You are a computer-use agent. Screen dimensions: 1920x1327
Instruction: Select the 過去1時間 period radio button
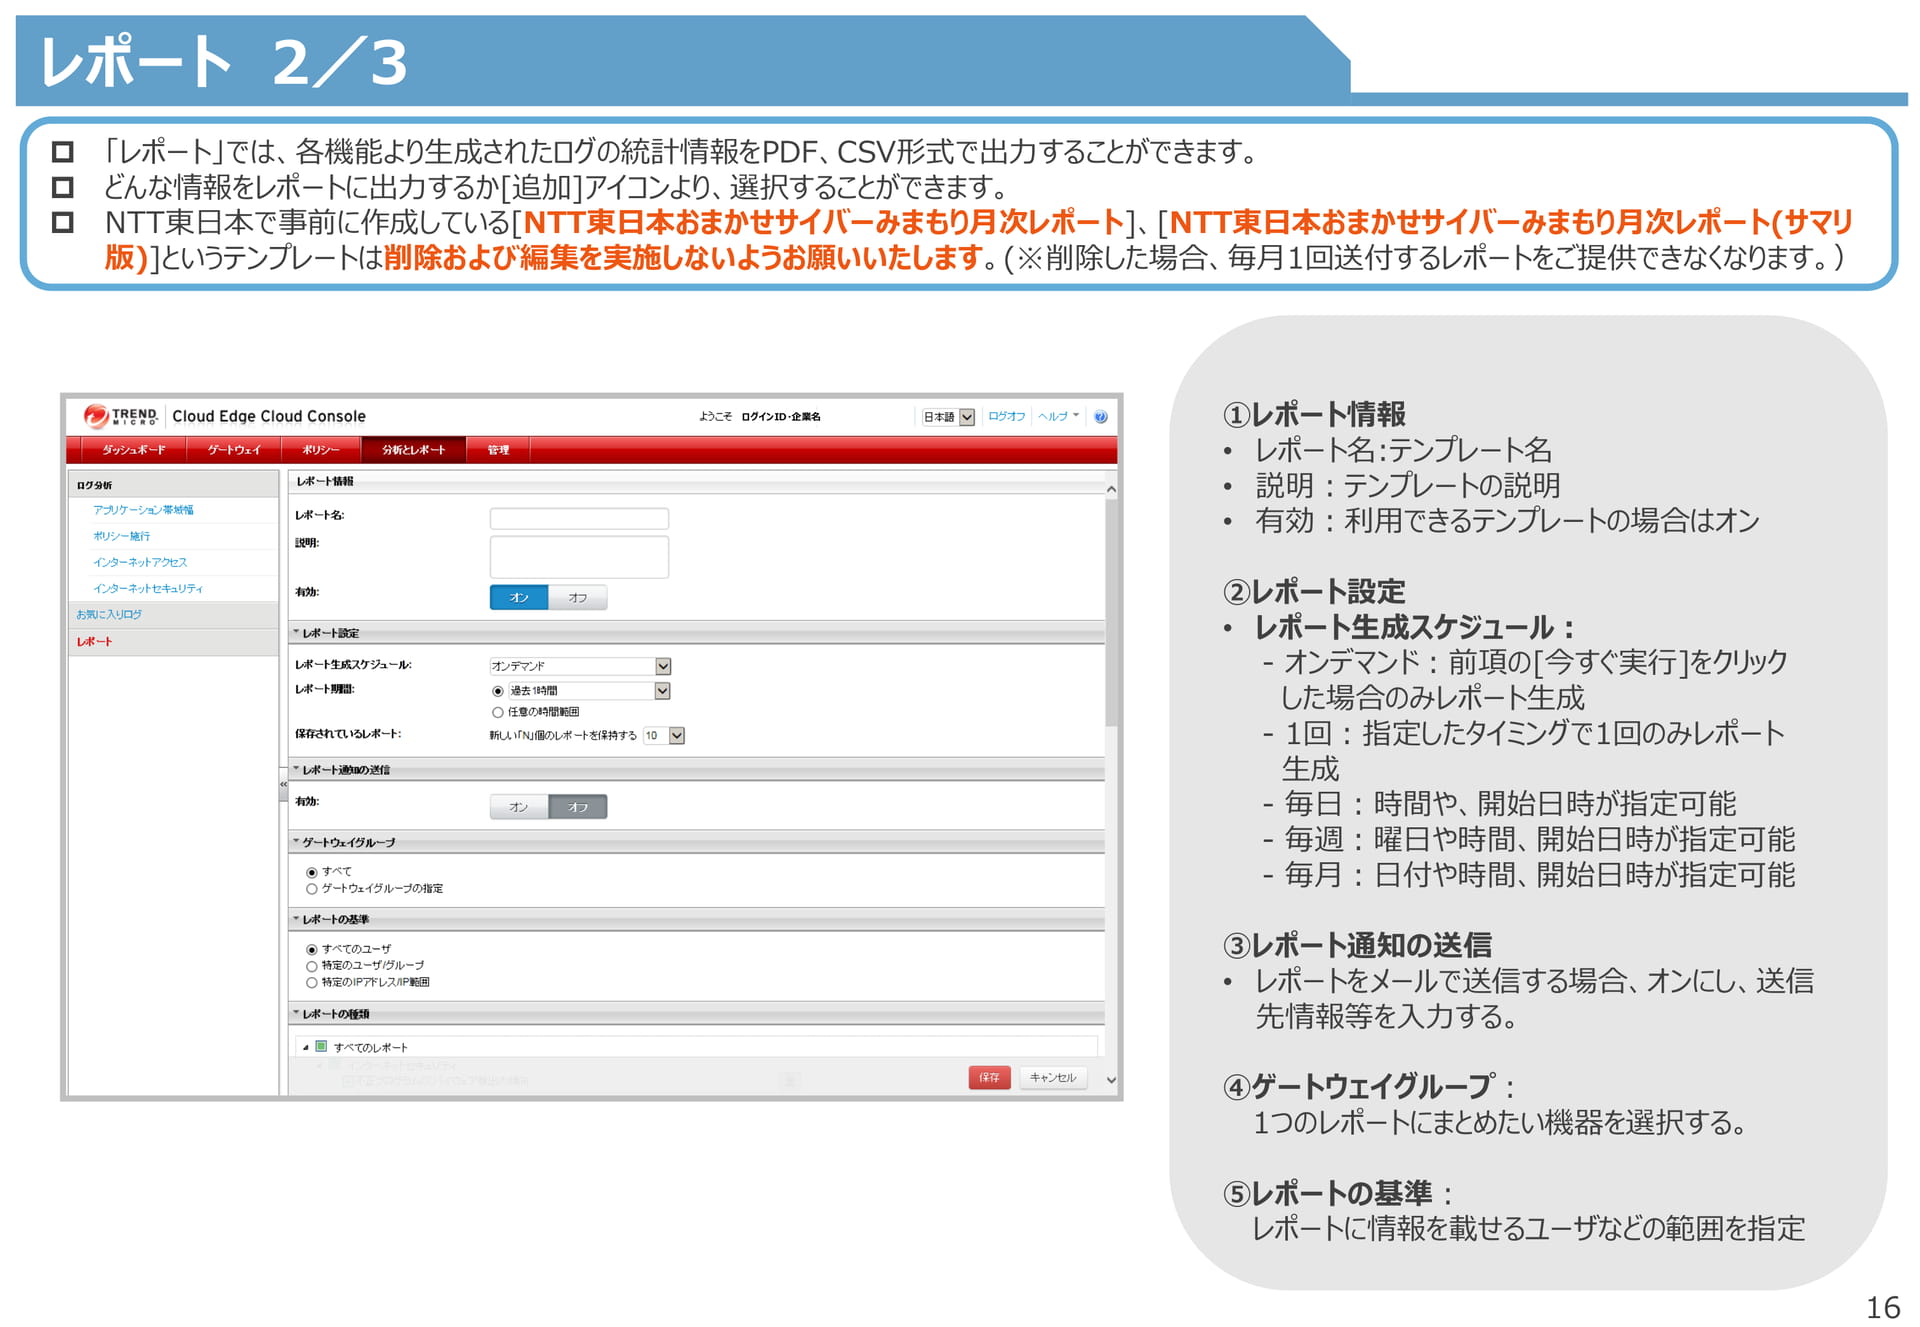(498, 691)
